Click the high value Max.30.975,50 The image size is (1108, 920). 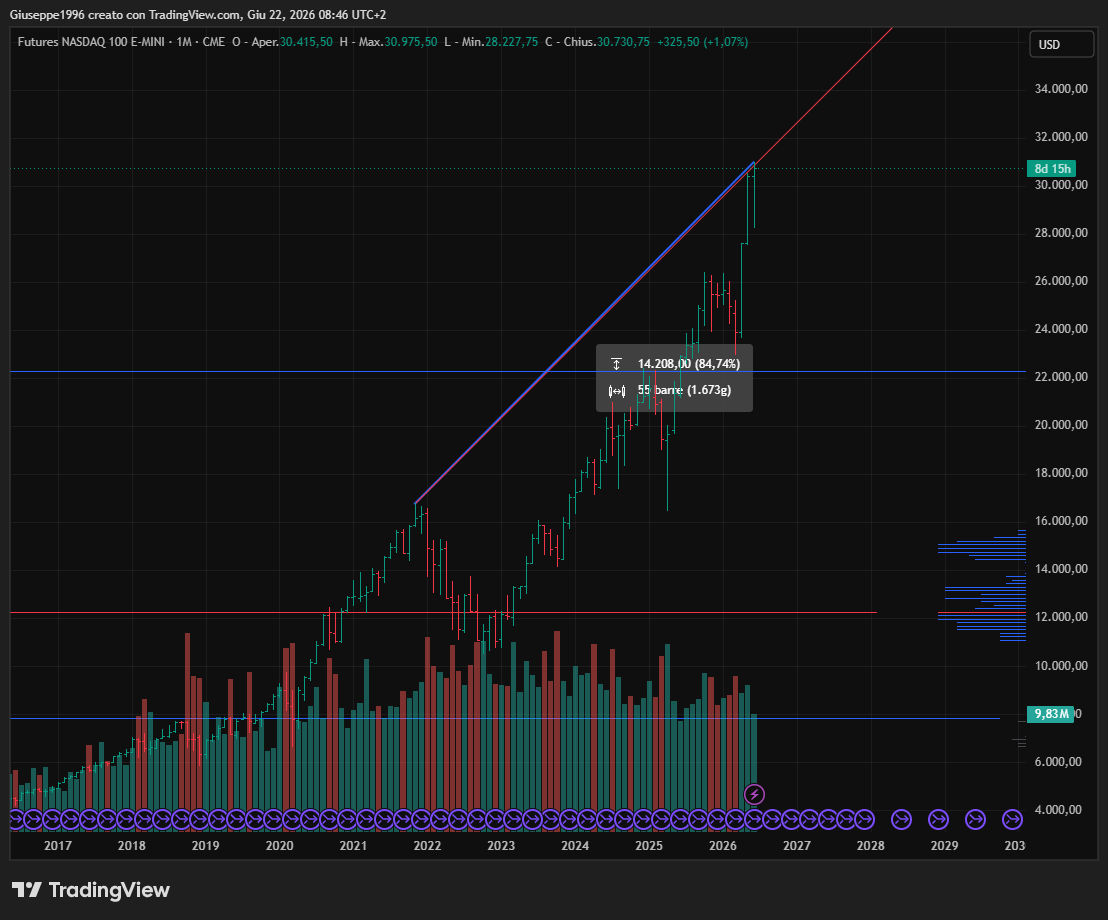click(x=398, y=42)
